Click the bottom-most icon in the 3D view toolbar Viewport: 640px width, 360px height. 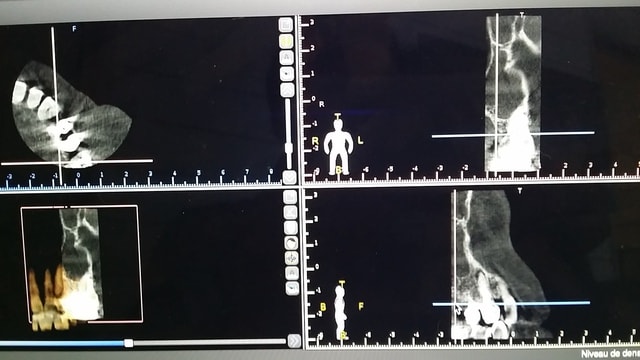(292, 288)
